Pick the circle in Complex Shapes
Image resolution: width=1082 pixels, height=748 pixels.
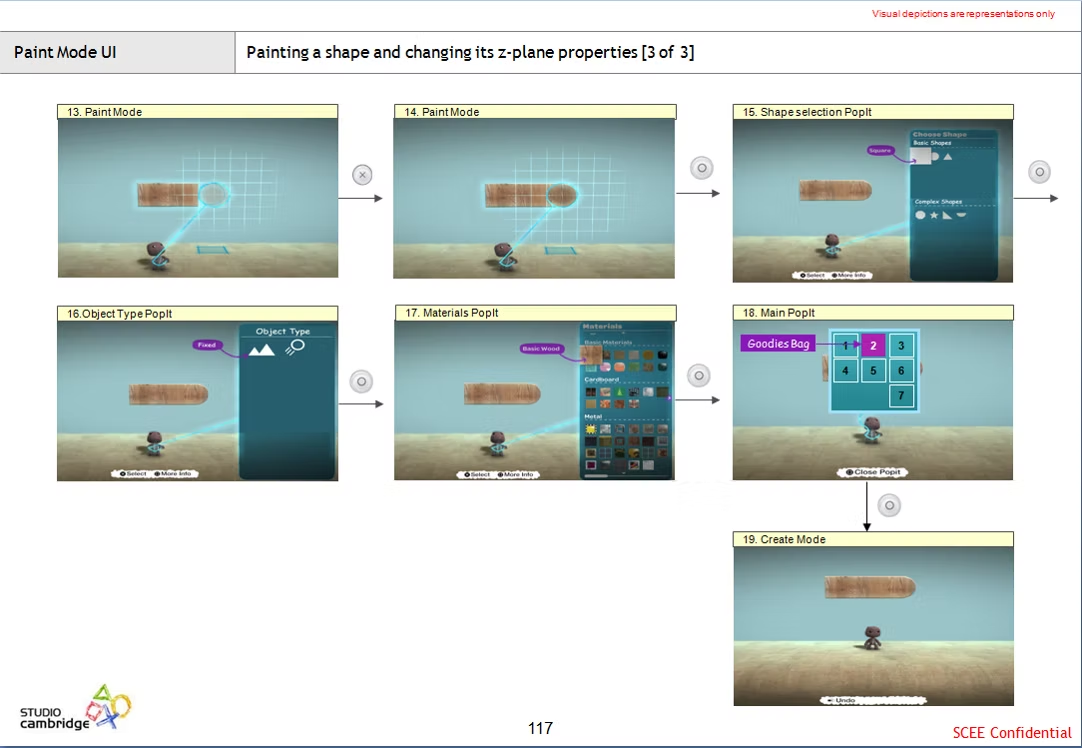[921, 215]
